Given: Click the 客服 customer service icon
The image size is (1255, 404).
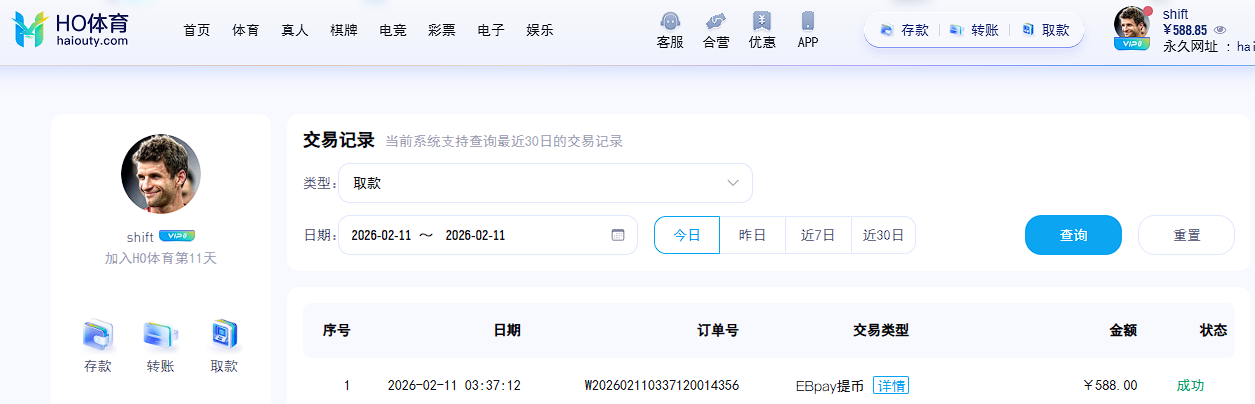Looking at the screenshot, I should pos(670,22).
